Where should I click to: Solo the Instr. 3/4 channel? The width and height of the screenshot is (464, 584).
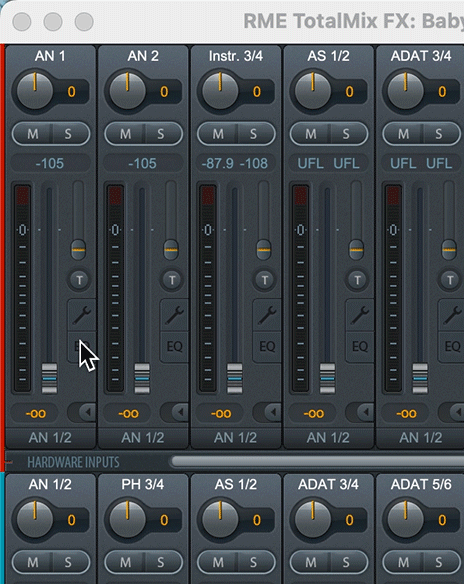(x=254, y=134)
